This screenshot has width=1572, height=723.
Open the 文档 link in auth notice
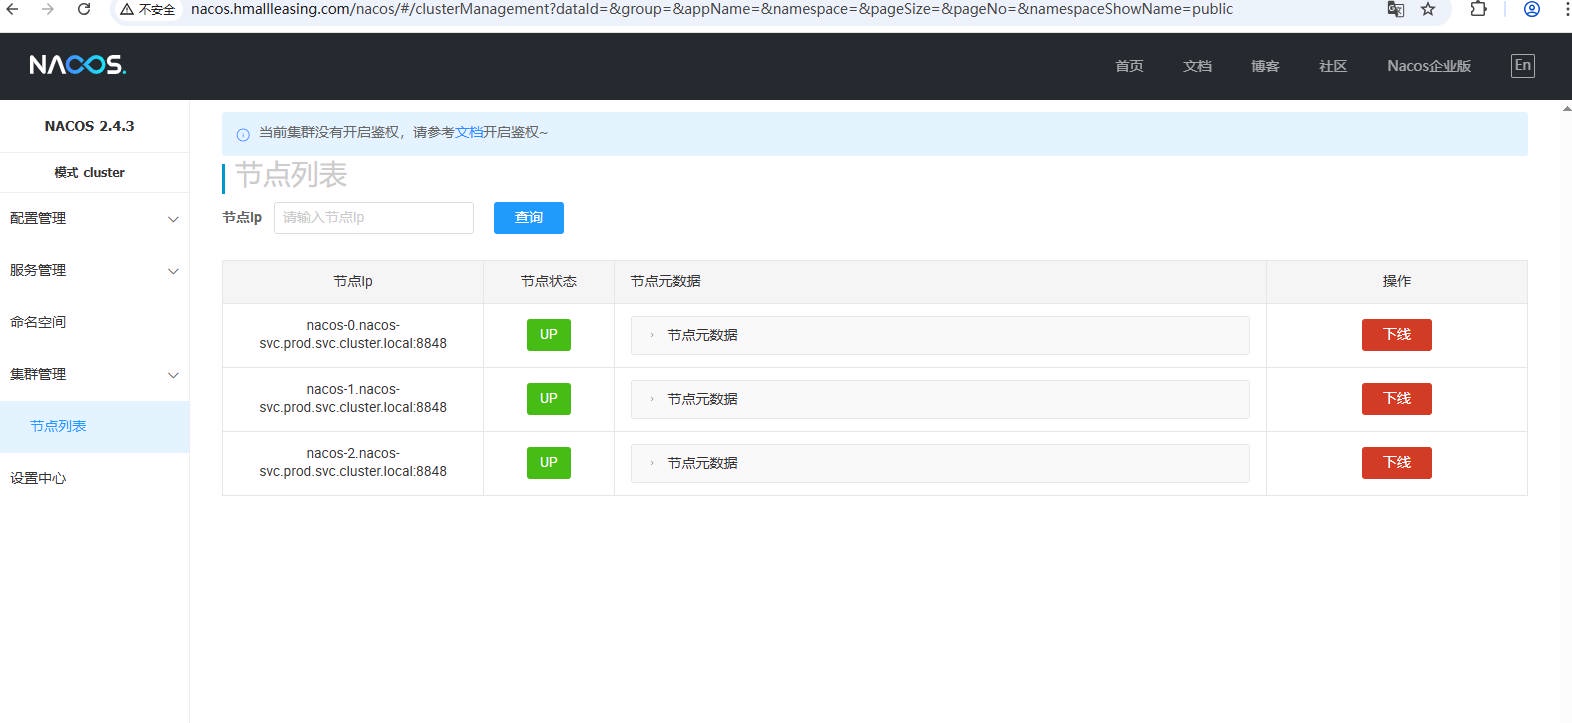click(x=469, y=132)
